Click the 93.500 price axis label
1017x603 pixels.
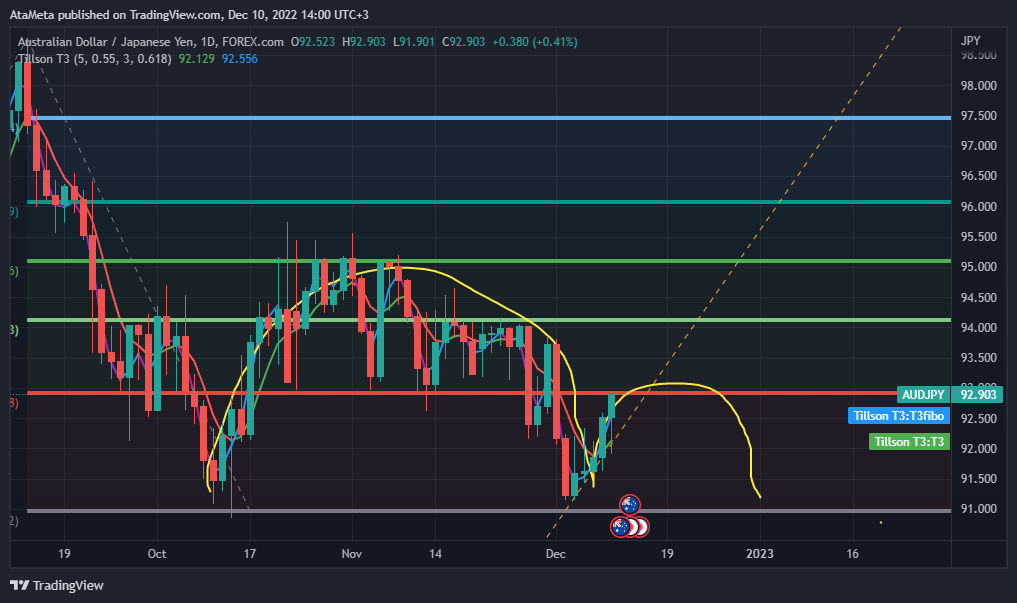click(x=978, y=357)
